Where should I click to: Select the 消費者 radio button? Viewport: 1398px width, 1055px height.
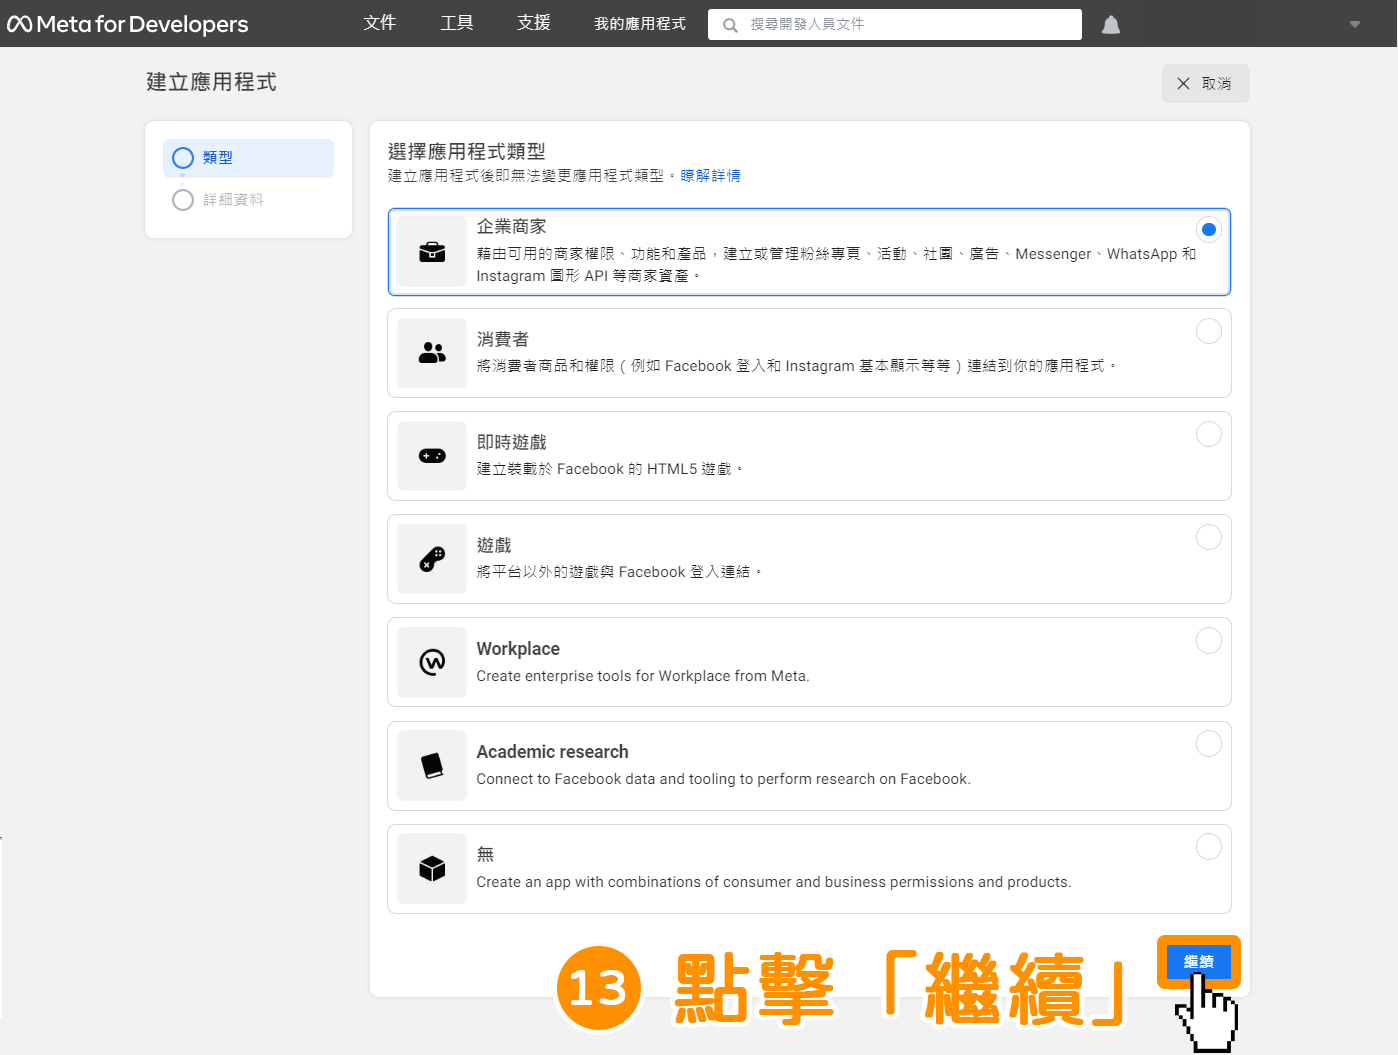click(1209, 331)
